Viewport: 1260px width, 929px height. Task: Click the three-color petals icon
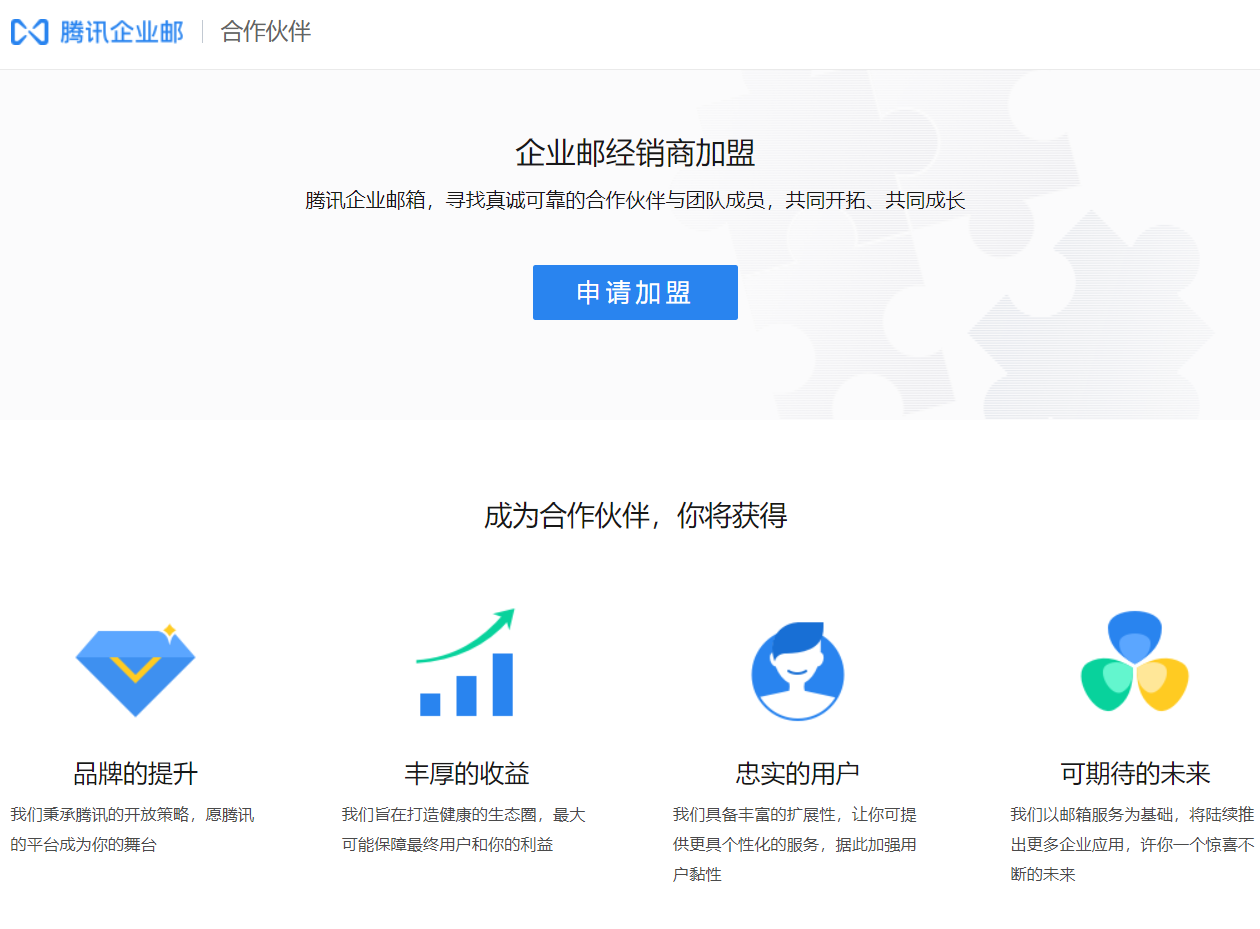coord(1135,663)
